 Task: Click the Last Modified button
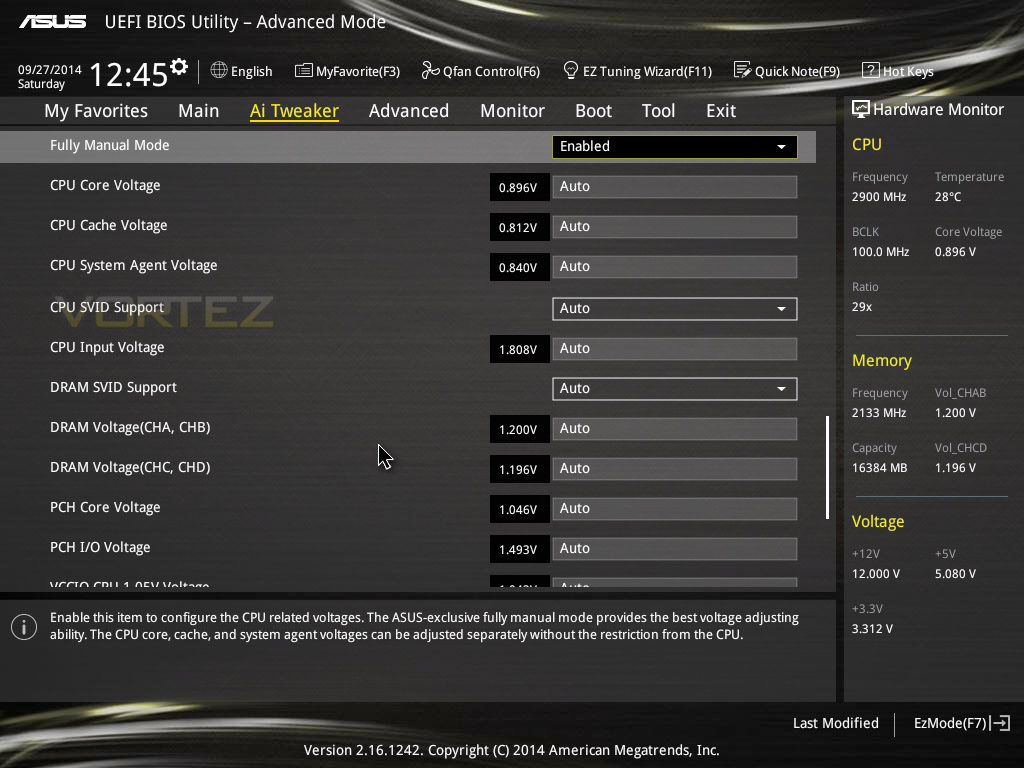pyautogui.click(x=835, y=723)
